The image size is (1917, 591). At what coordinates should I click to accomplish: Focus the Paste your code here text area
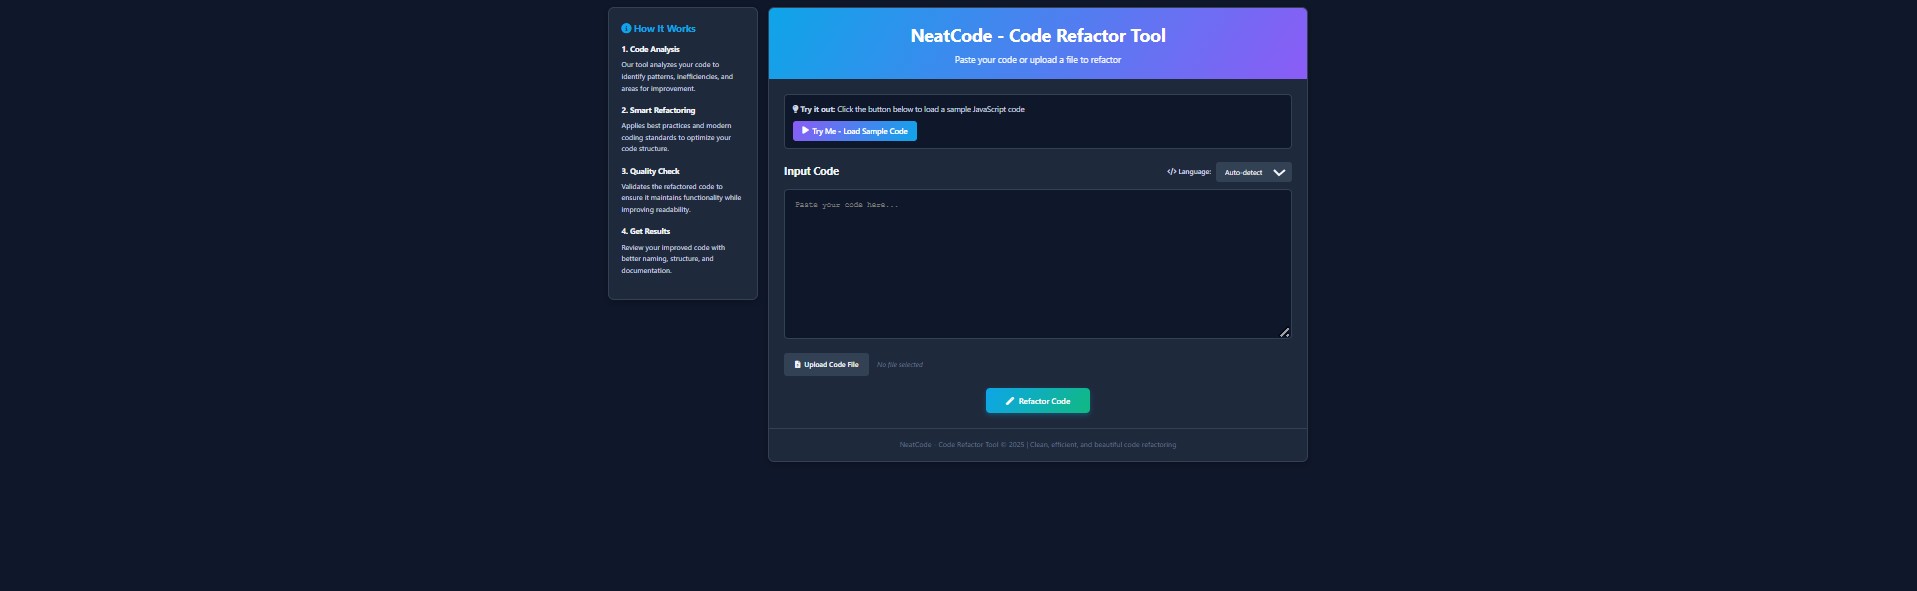1037,264
